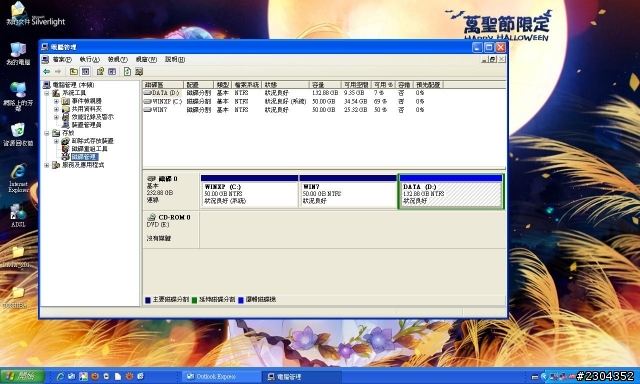
Task: Expand the 卸除式存放裝置 Removable Storage node
Action: pyautogui.click(x=56, y=141)
